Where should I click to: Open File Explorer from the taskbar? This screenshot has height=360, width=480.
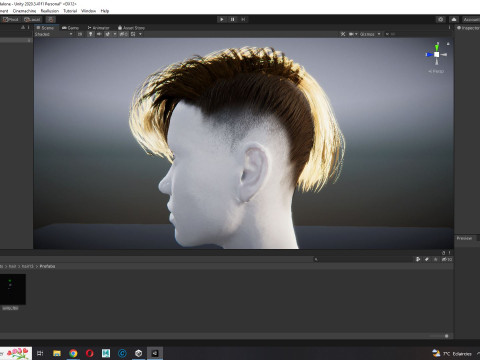point(57,353)
